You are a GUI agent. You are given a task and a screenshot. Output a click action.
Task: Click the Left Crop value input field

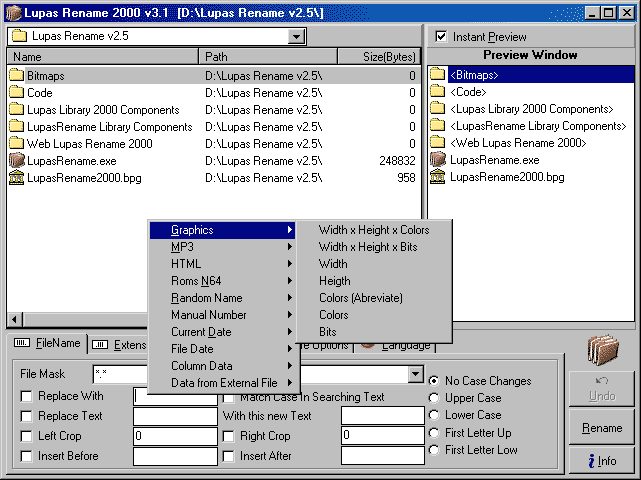[175, 436]
